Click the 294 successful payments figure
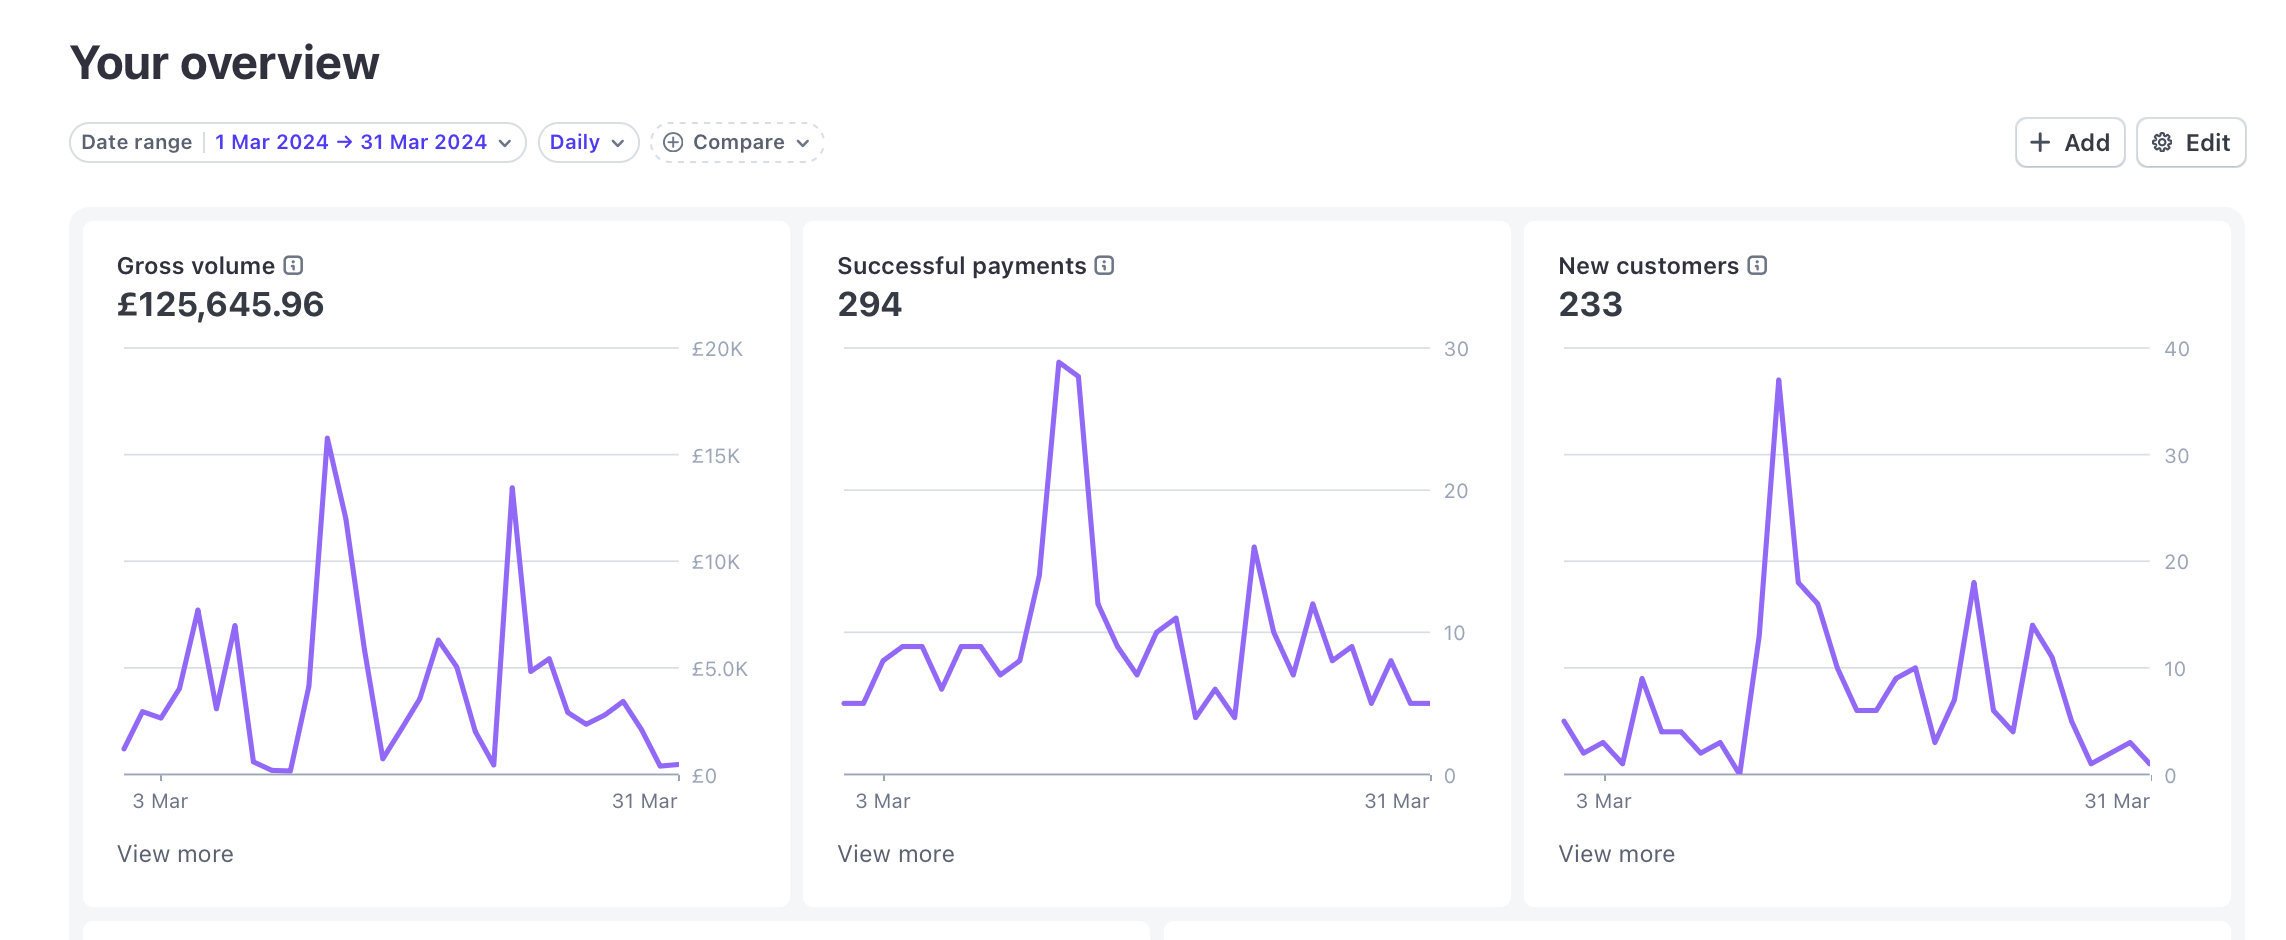Viewport: 2286px width, 940px height. [x=869, y=304]
